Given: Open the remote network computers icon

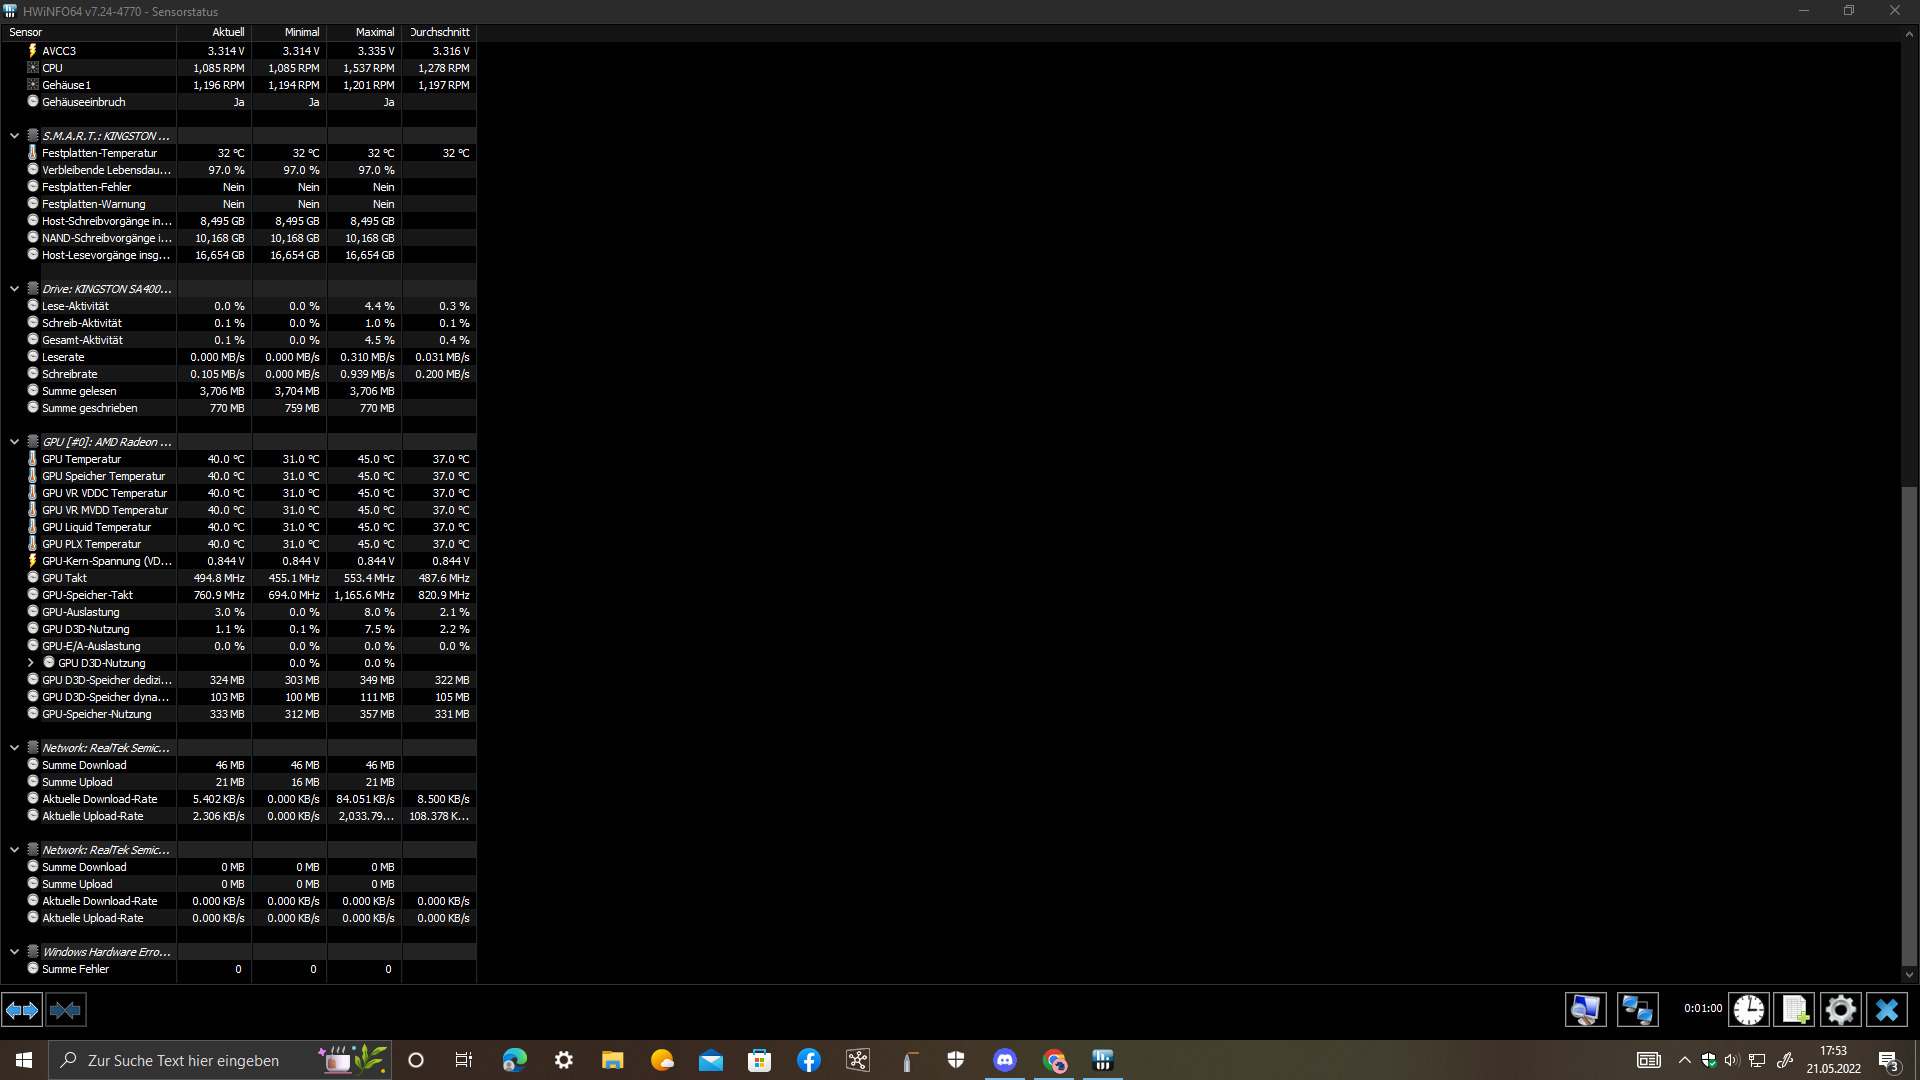Looking at the screenshot, I should [x=1637, y=1010].
